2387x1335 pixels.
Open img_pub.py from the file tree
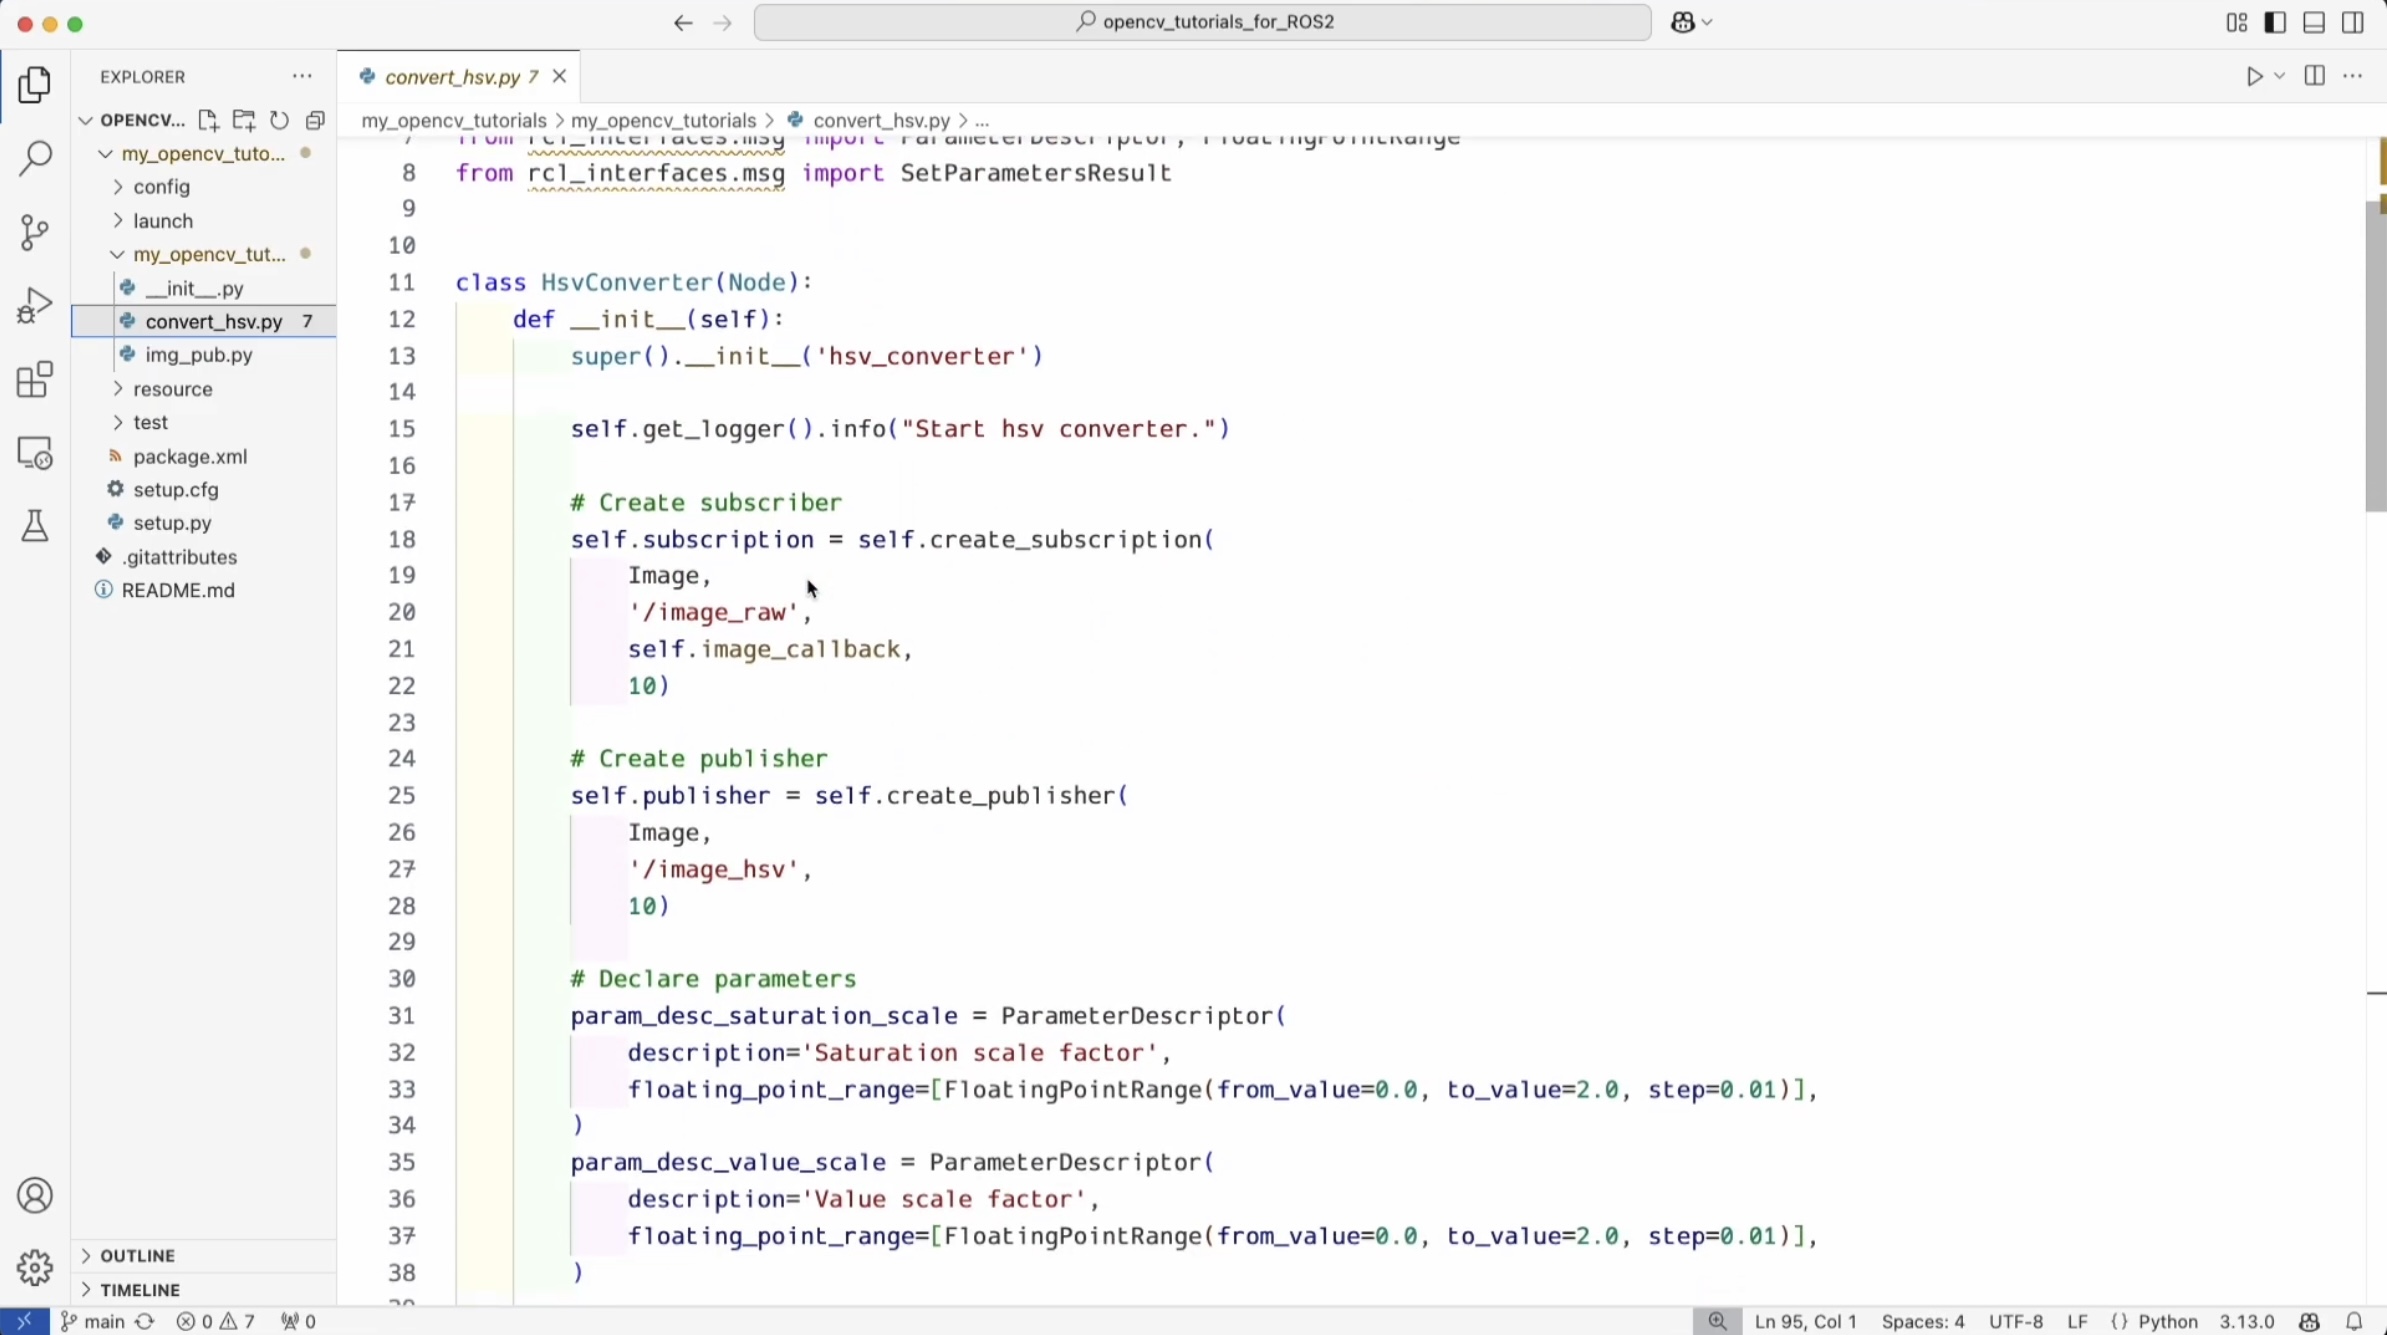(x=198, y=355)
